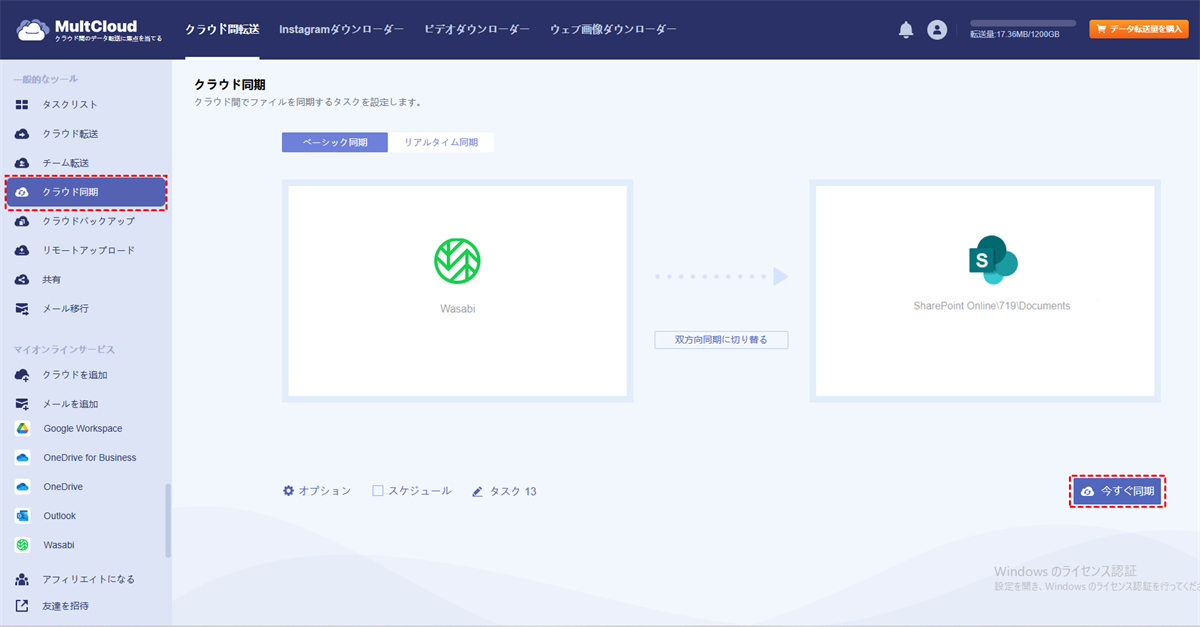Click the large SharePoint destination logo
Image resolution: width=1200 pixels, height=627 pixels.
992,260
